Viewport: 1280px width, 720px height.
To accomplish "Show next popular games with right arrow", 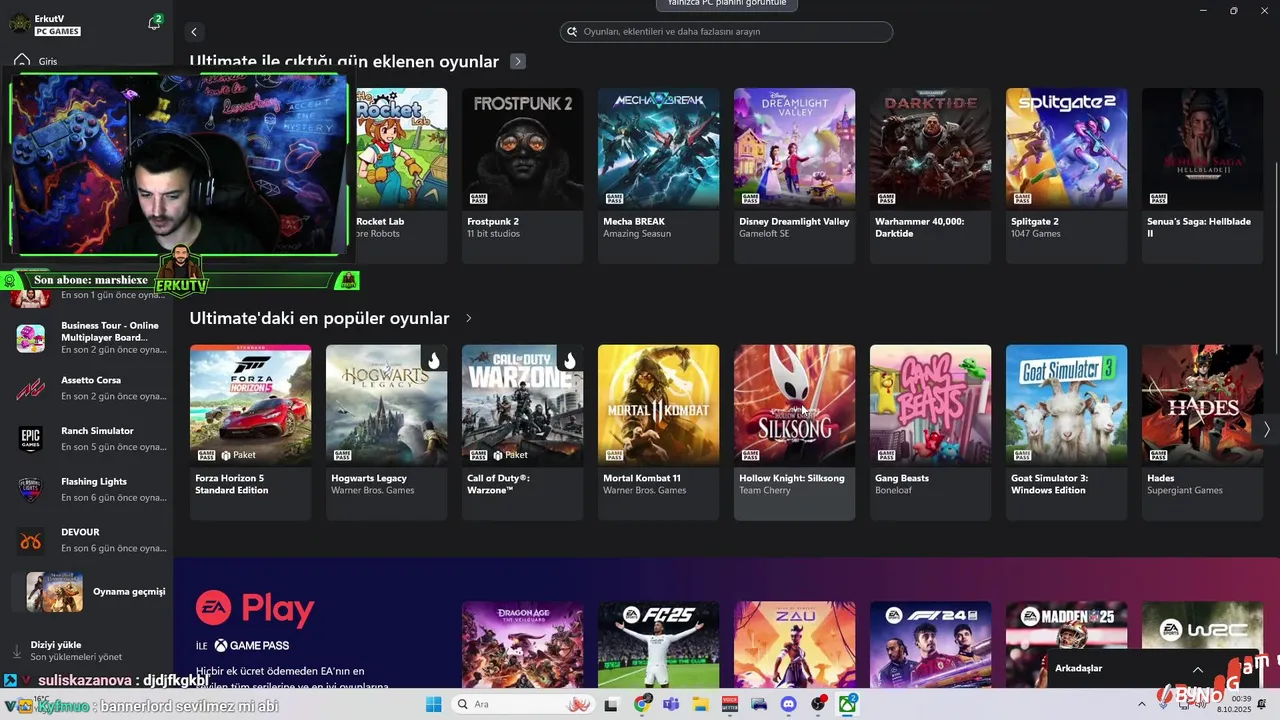I will (x=1266, y=429).
